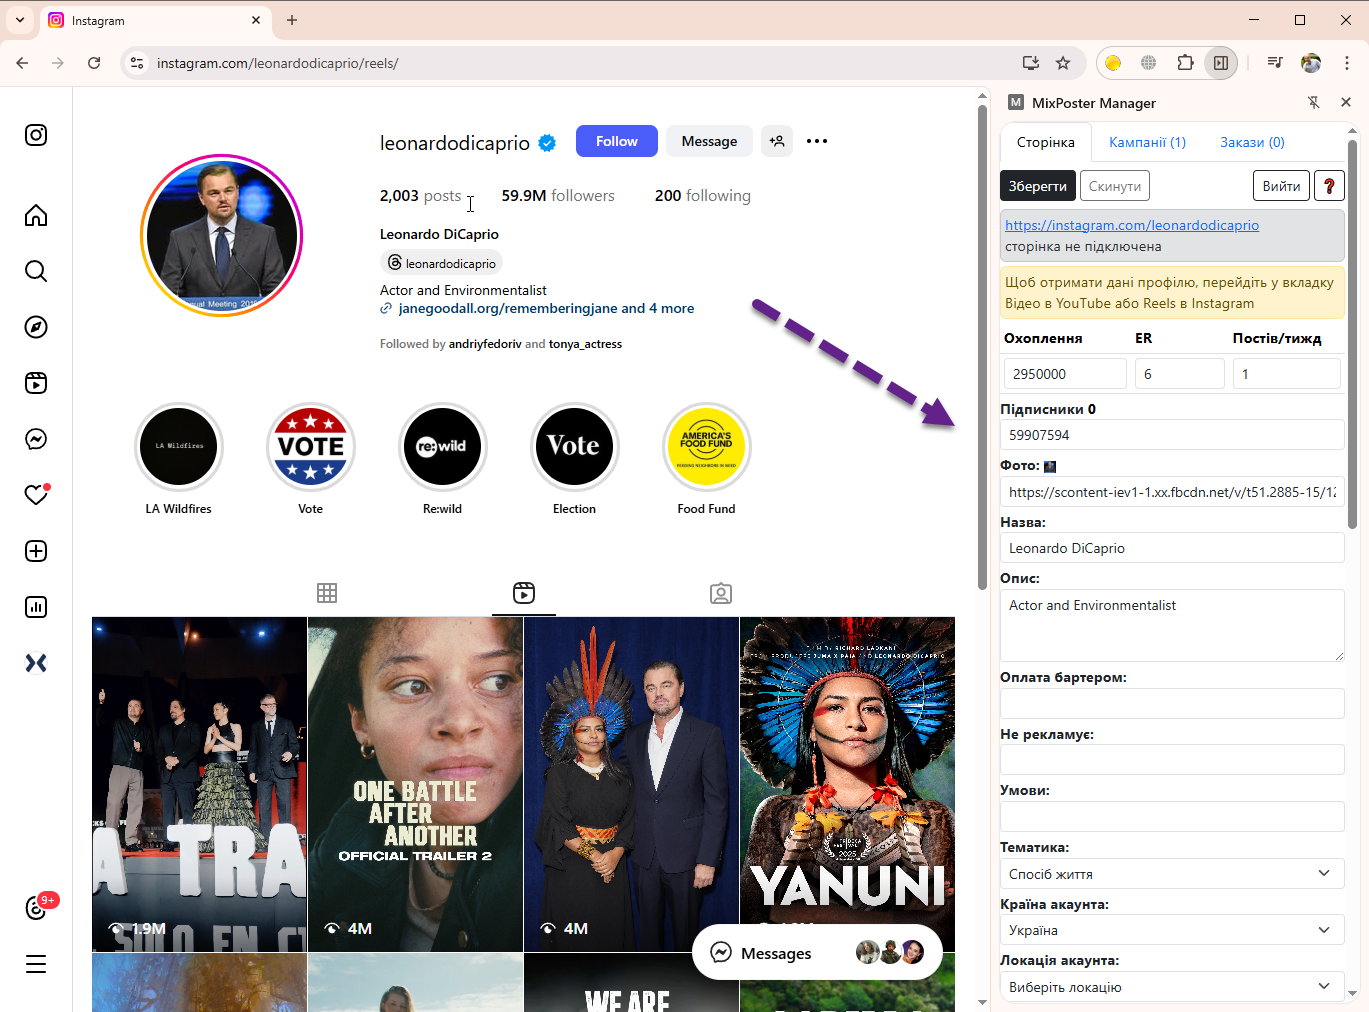Open Reels from the left sidebar

coord(36,383)
